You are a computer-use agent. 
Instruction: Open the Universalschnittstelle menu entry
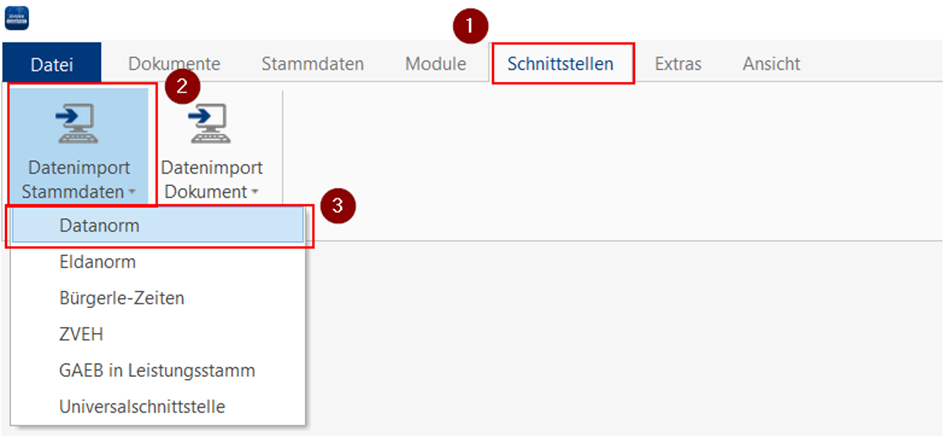coord(142,406)
